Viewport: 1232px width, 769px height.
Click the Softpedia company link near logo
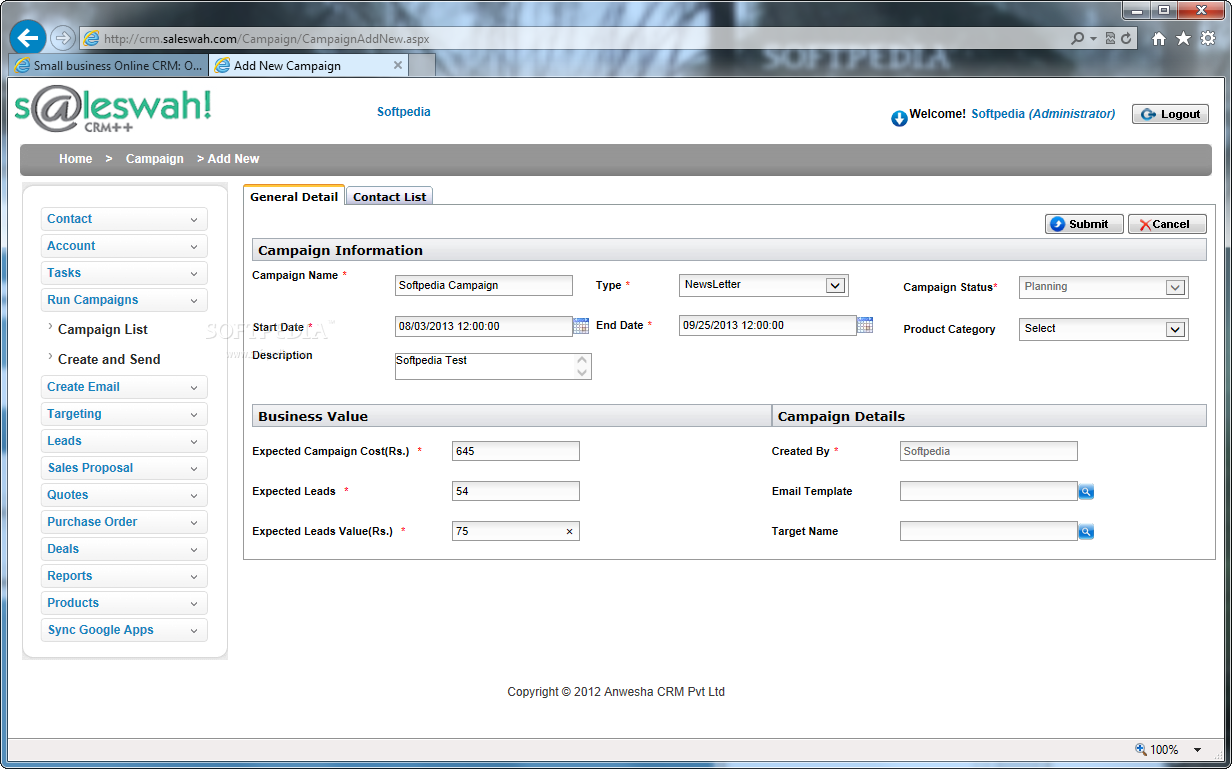pyautogui.click(x=404, y=112)
